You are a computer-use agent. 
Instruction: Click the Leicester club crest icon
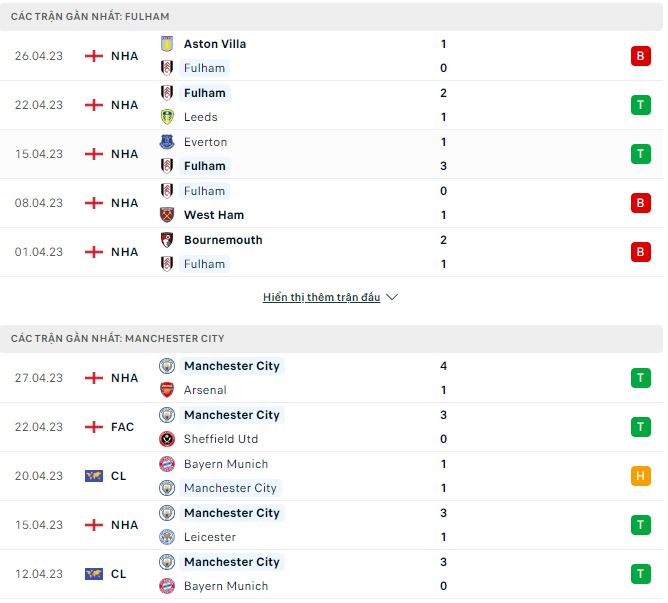point(167,537)
